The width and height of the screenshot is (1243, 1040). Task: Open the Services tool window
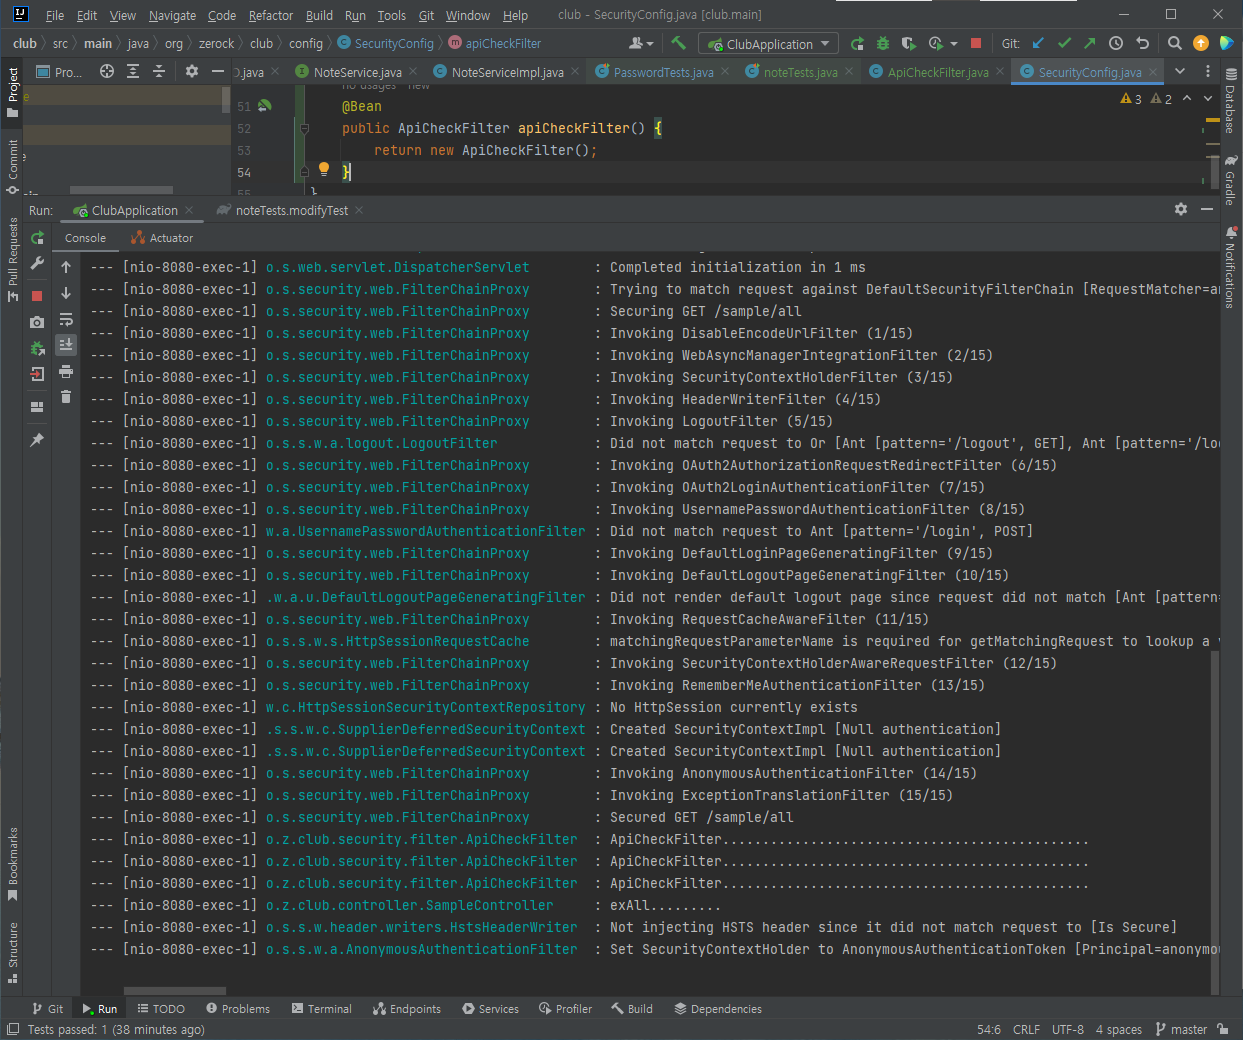tap(490, 1008)
